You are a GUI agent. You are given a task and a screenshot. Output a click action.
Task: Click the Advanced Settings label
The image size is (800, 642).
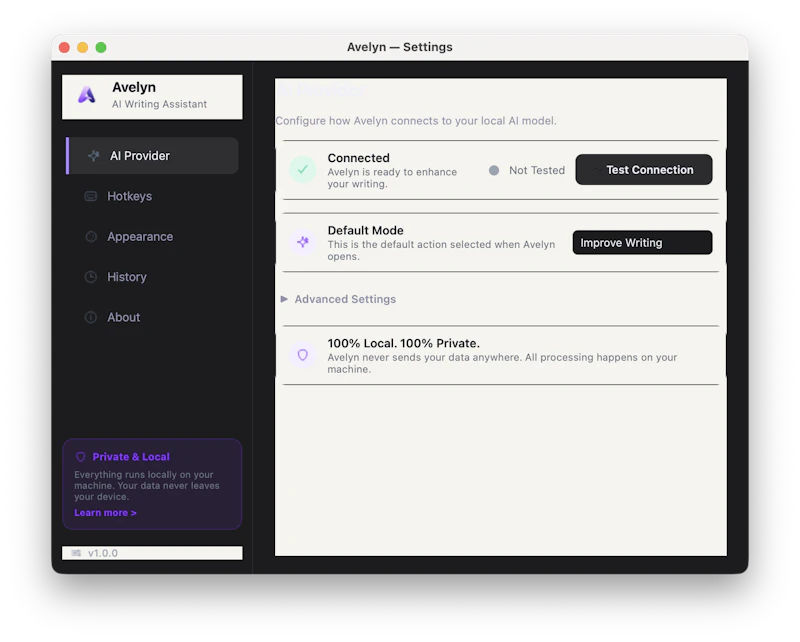pyautogui.click(x=345, y=299)
